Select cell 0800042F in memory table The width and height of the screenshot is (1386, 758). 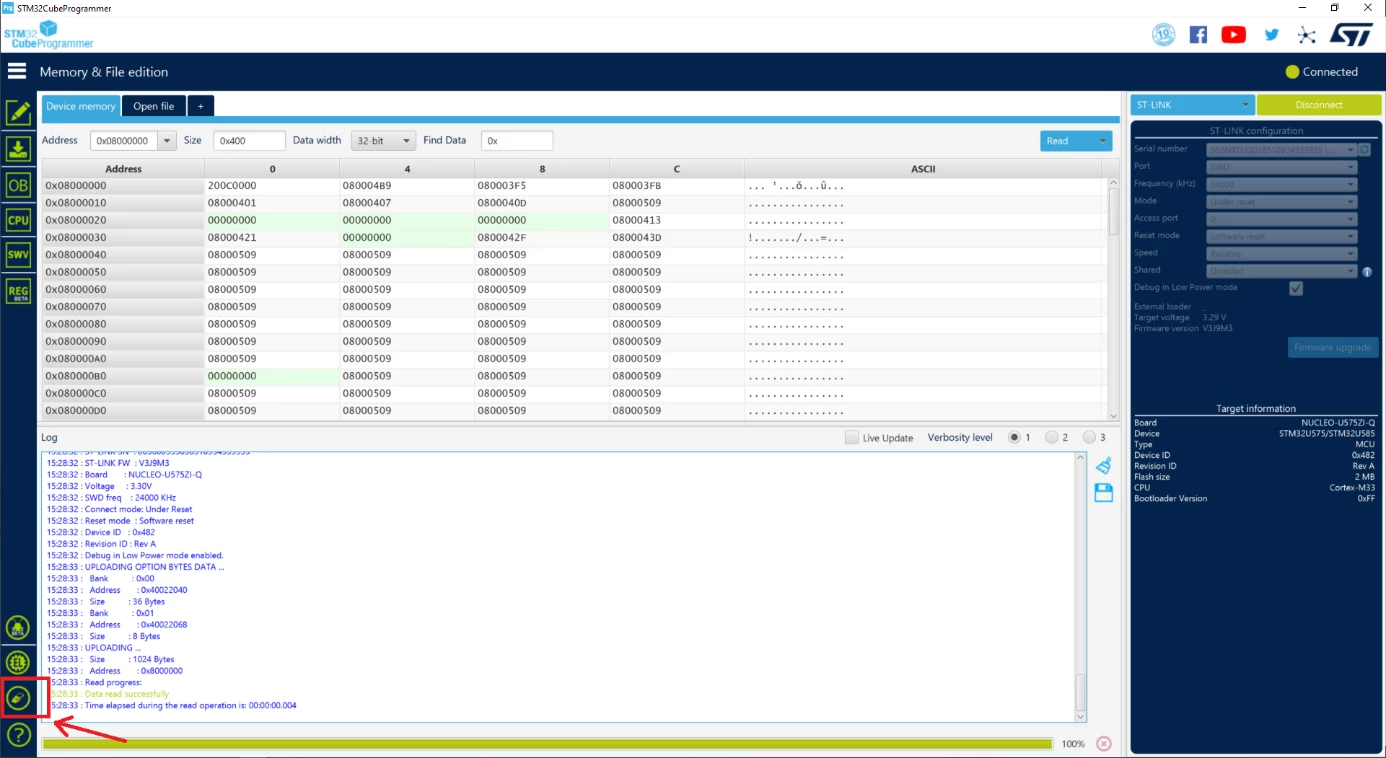pyautogui.click(x=542, y=237)
